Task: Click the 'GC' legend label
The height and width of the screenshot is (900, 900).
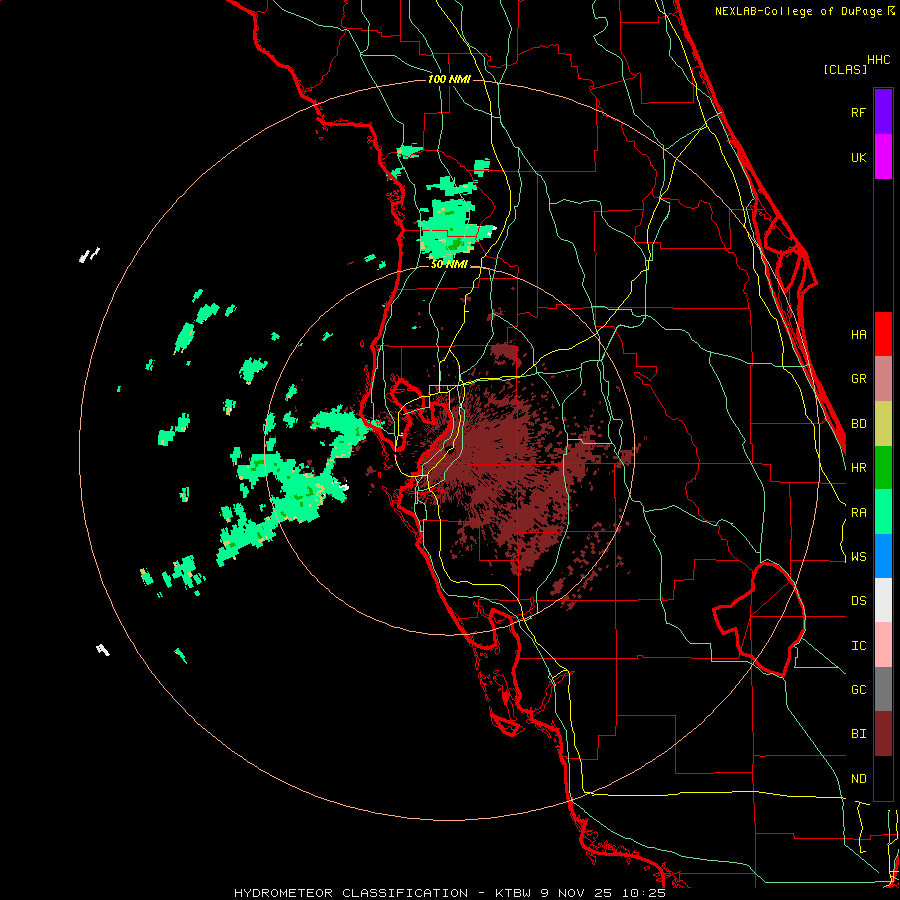Action: pyautogui.click(x=858, y=690)
